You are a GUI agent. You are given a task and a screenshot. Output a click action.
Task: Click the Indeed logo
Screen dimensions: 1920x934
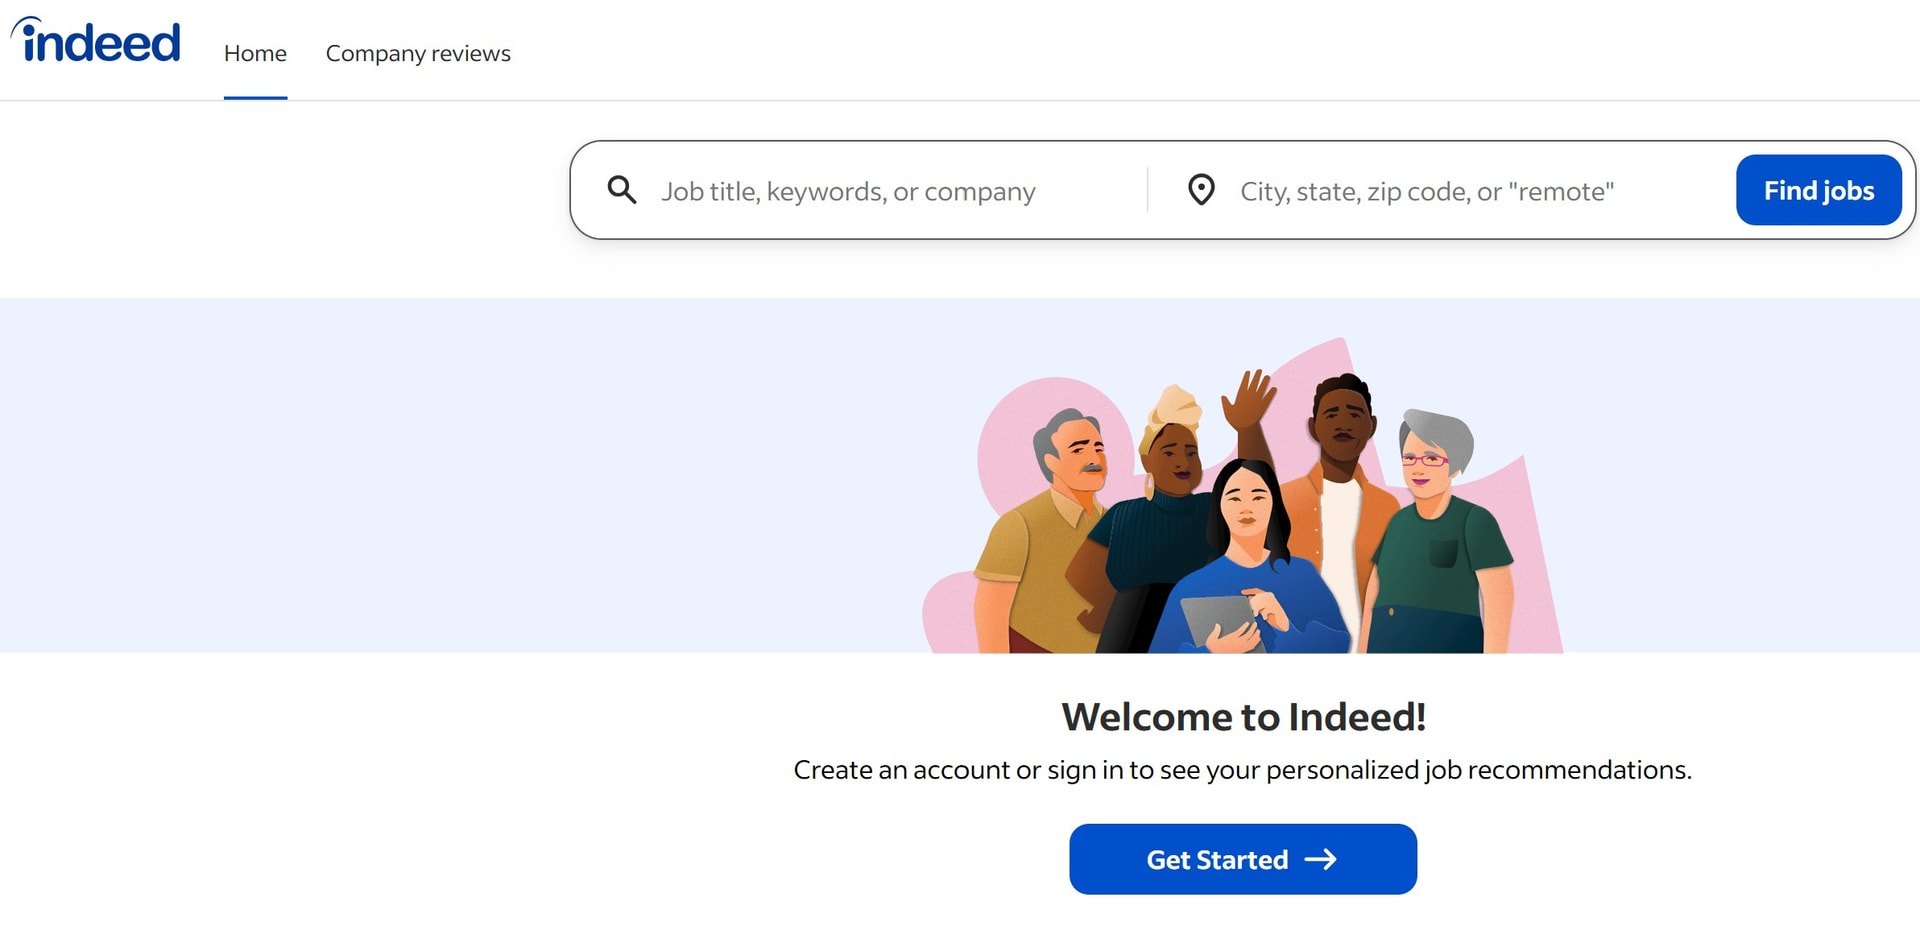coord(96,41)
